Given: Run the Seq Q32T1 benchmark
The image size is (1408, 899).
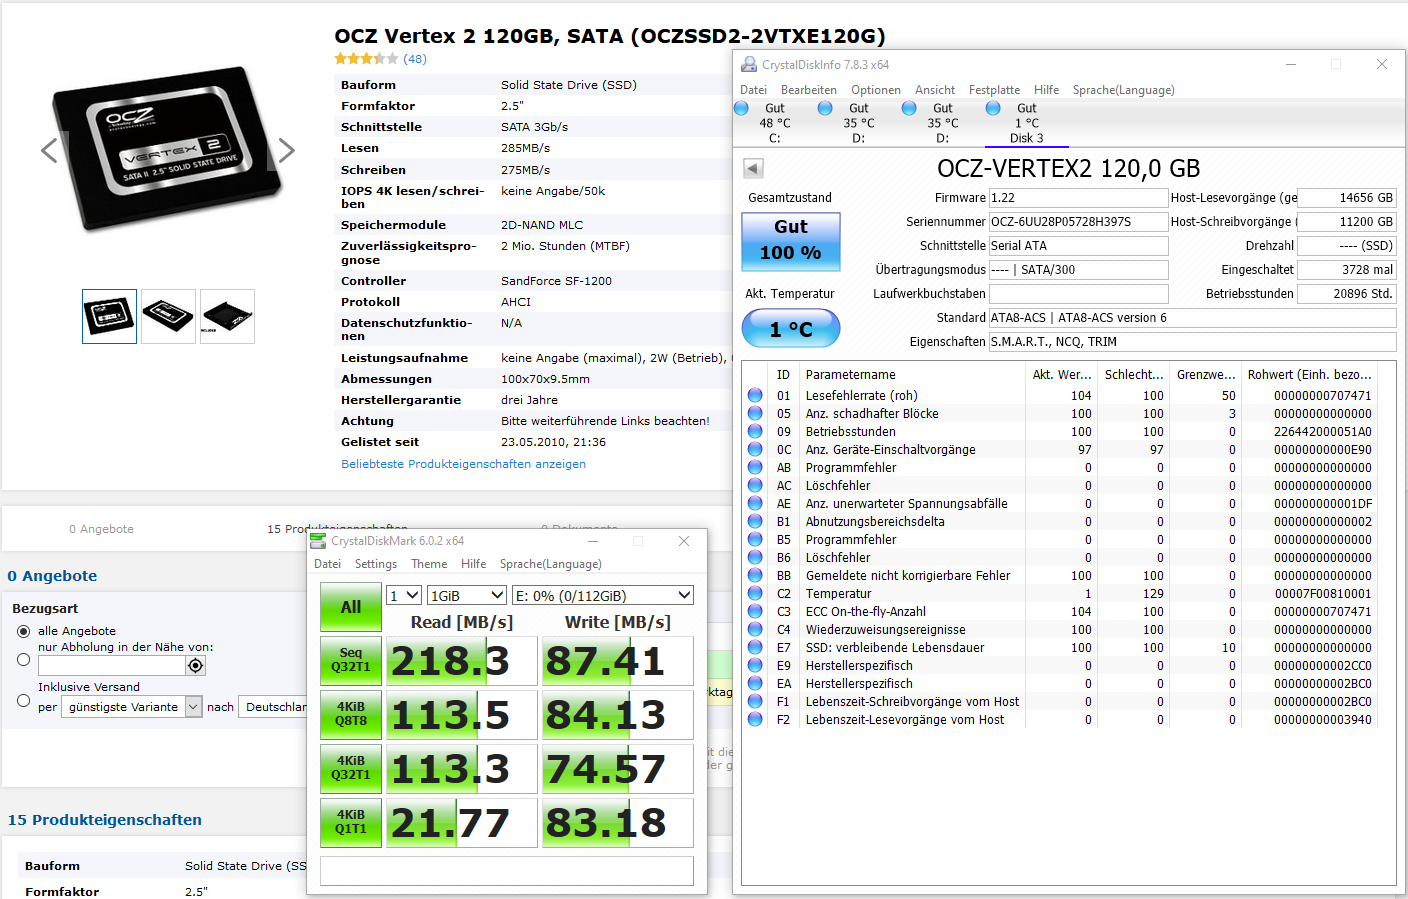Looking at the screenshot, I should 351,660.
